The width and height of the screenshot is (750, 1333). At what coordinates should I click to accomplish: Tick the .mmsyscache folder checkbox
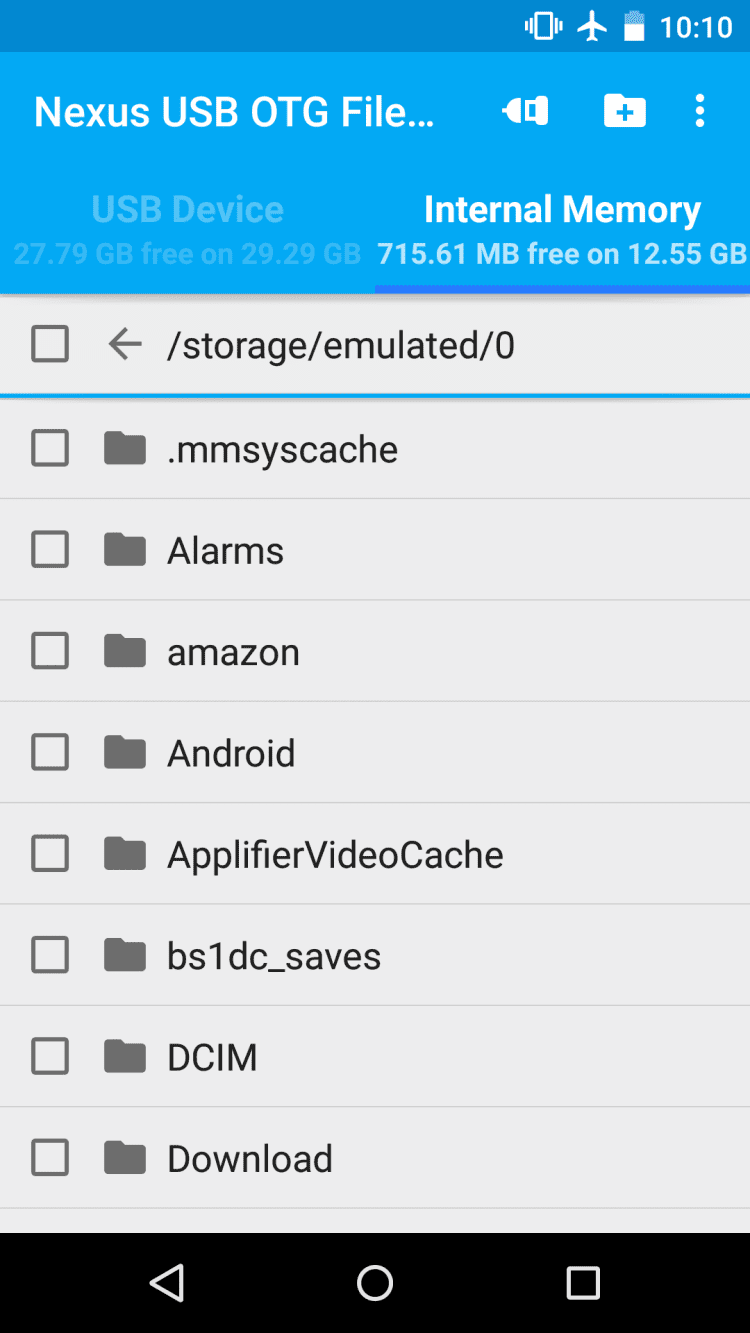coord(50,449)
